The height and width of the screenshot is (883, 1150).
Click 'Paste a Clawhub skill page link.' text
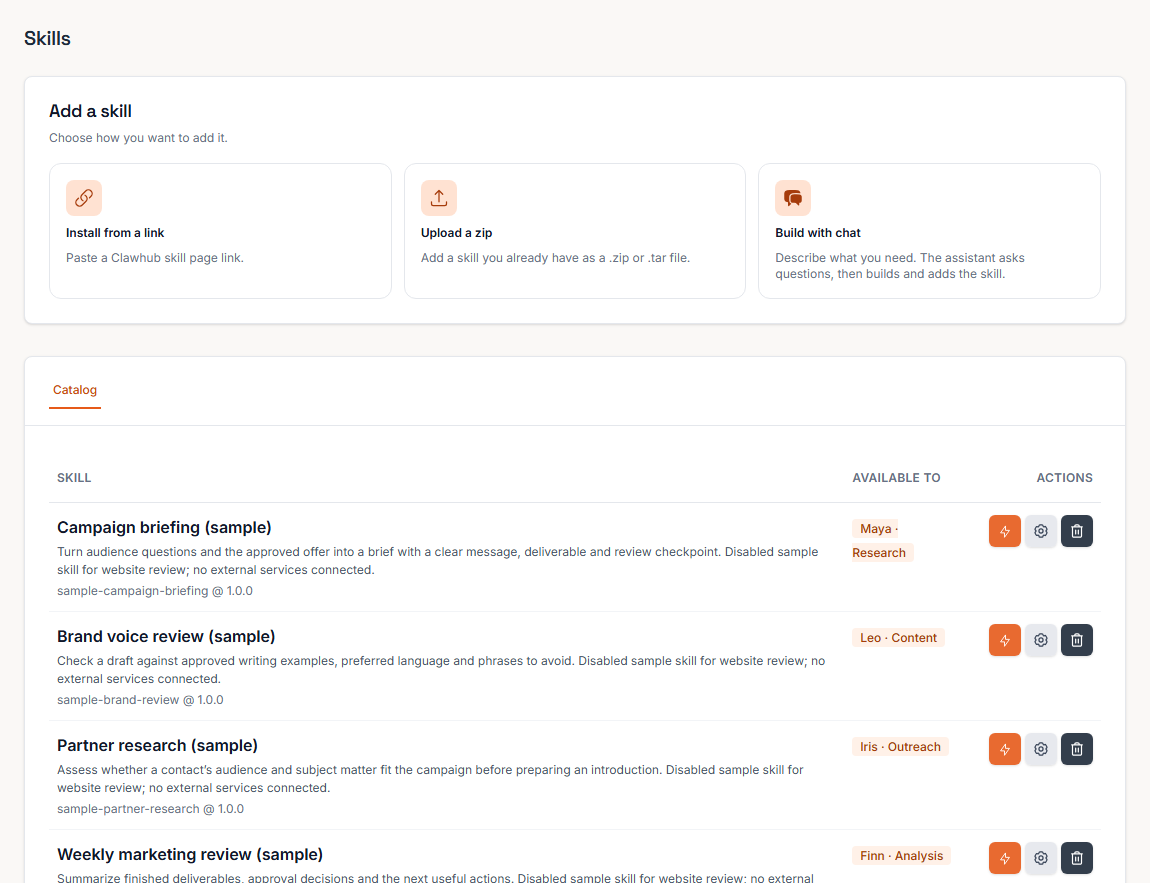click(155, 258)
